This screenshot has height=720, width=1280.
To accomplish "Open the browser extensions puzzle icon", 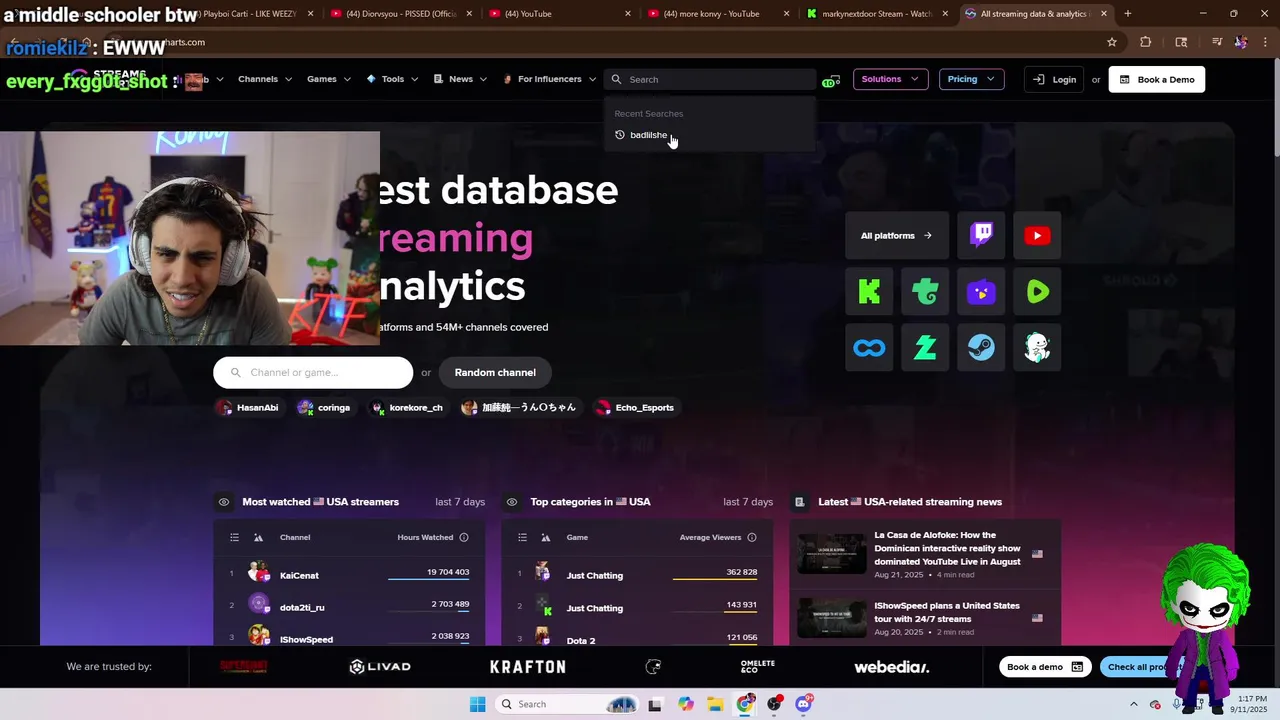I will [x=1145, y=42].
